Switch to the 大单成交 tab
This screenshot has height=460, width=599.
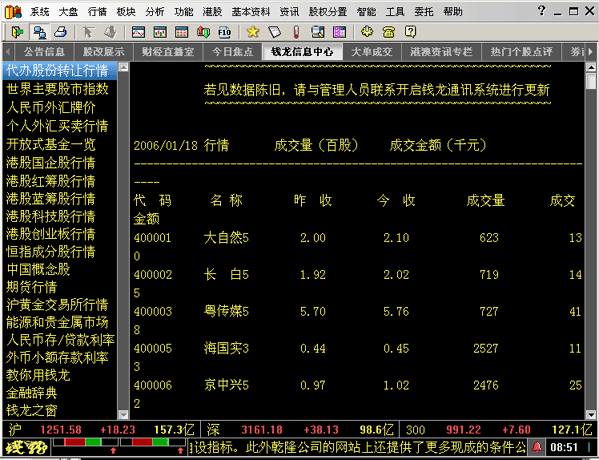pos(372,52)
